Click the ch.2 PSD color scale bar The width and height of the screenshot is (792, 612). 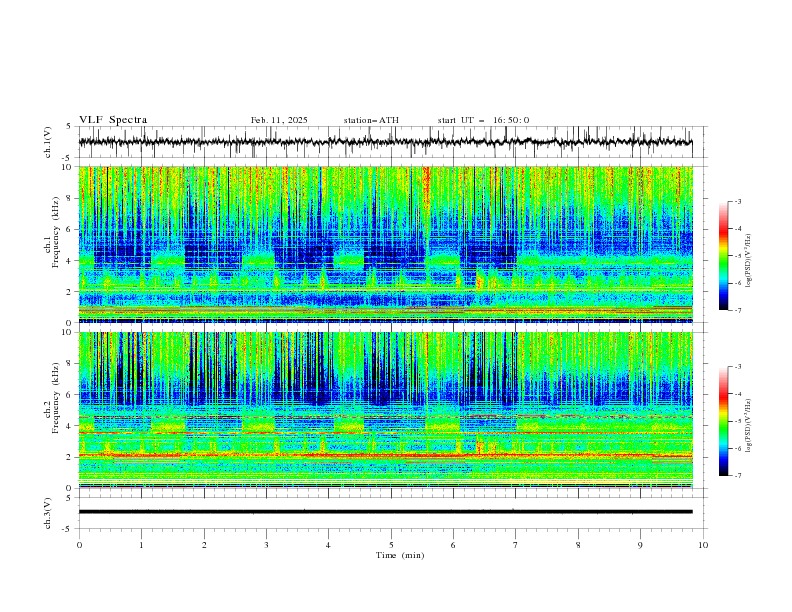coord(723,421)
